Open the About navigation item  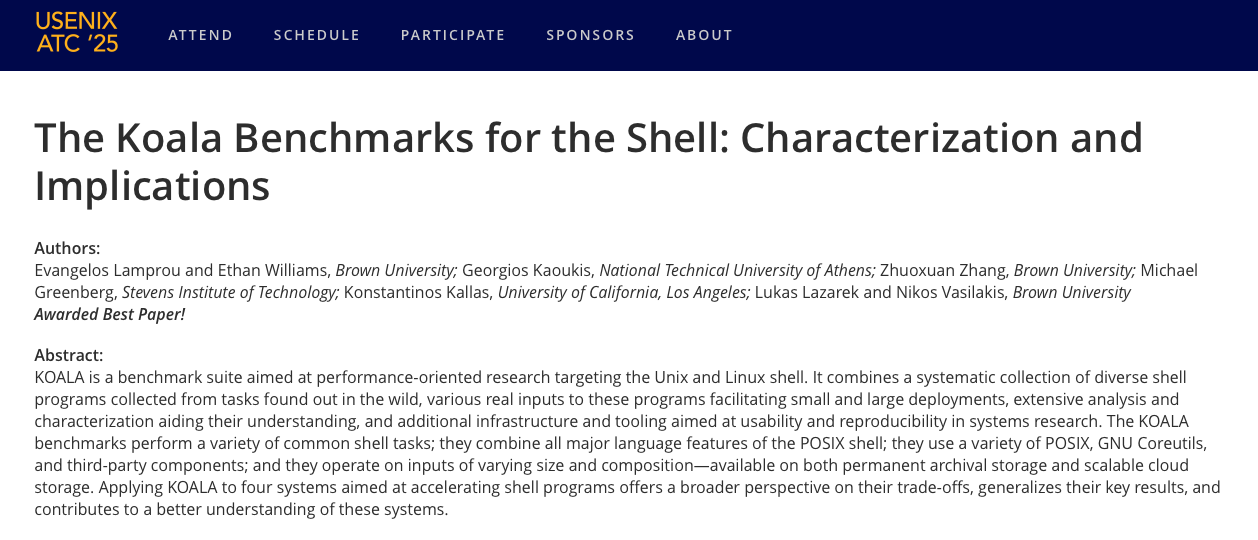pyautogui.click(x=704, y=35)
